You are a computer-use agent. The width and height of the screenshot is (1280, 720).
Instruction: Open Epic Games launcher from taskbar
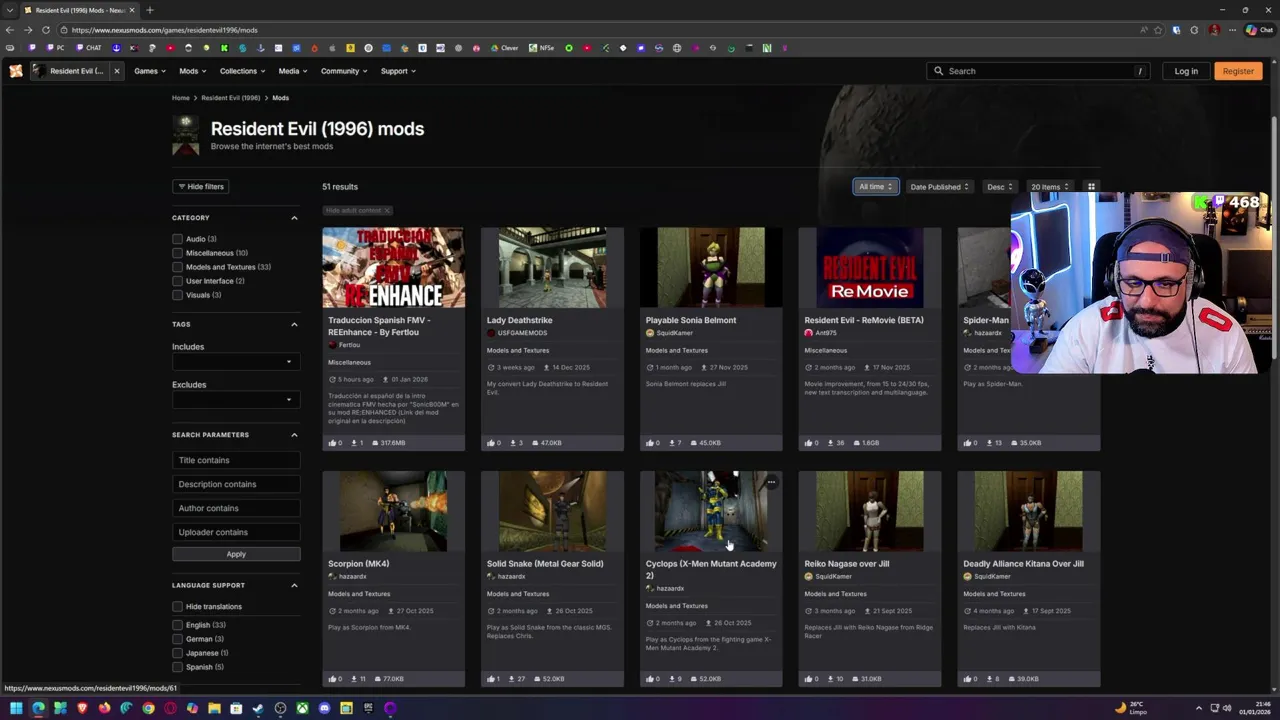pyautogui.click(x=368, y=708)
